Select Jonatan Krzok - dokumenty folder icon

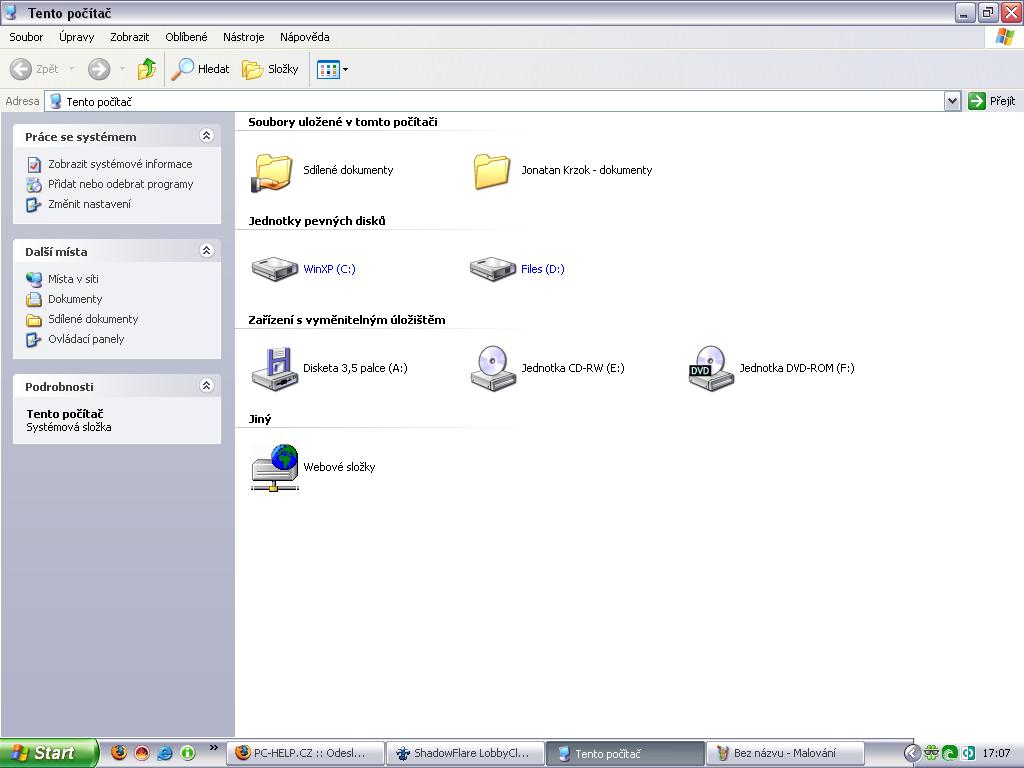(492, 171)
